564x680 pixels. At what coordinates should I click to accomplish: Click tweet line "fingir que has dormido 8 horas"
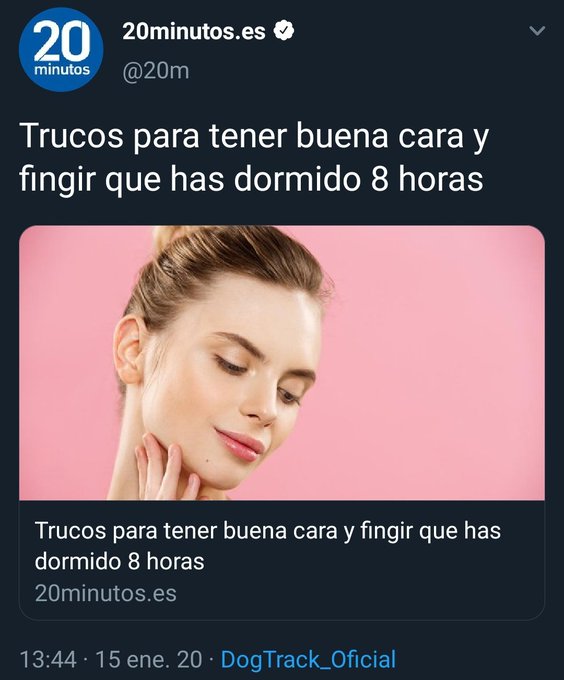click(251, 180)
